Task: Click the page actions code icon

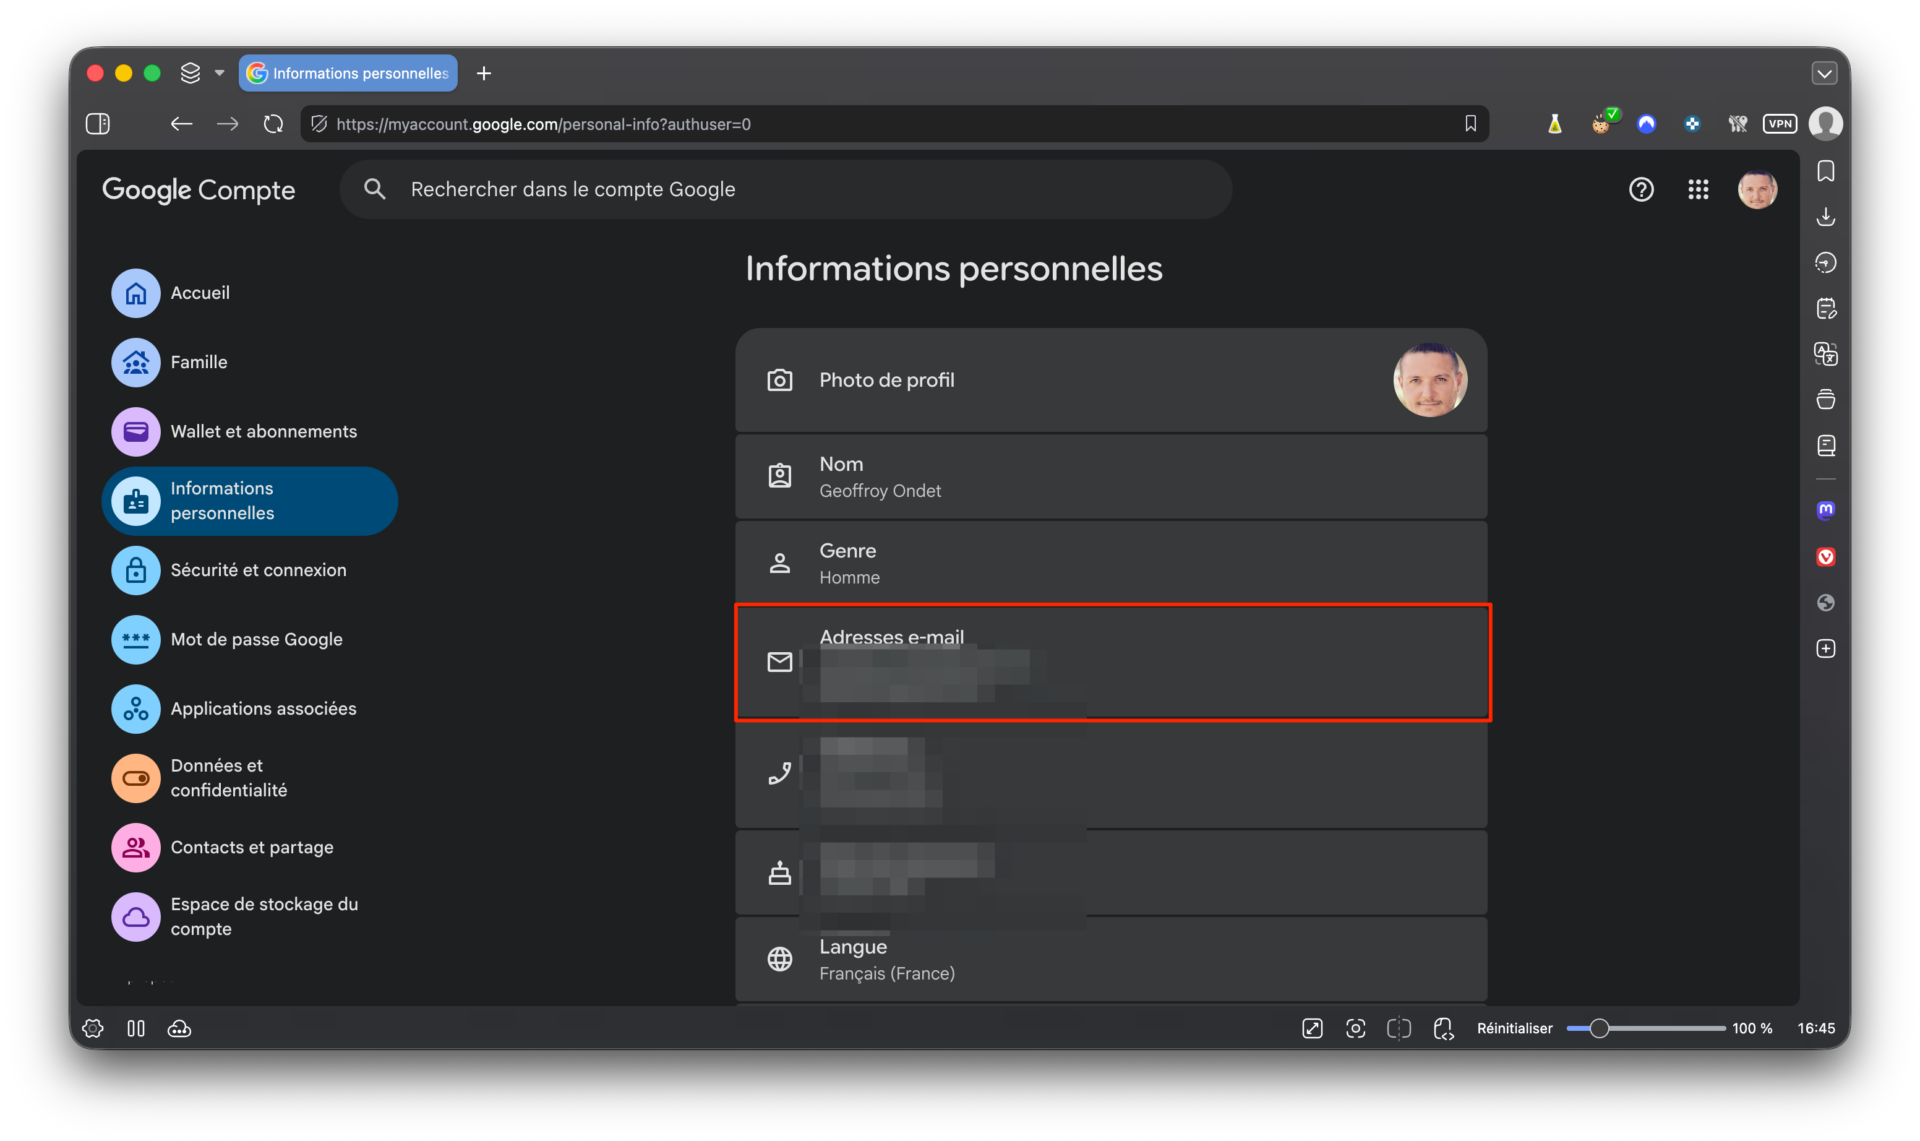Action: (1442, 1028)
